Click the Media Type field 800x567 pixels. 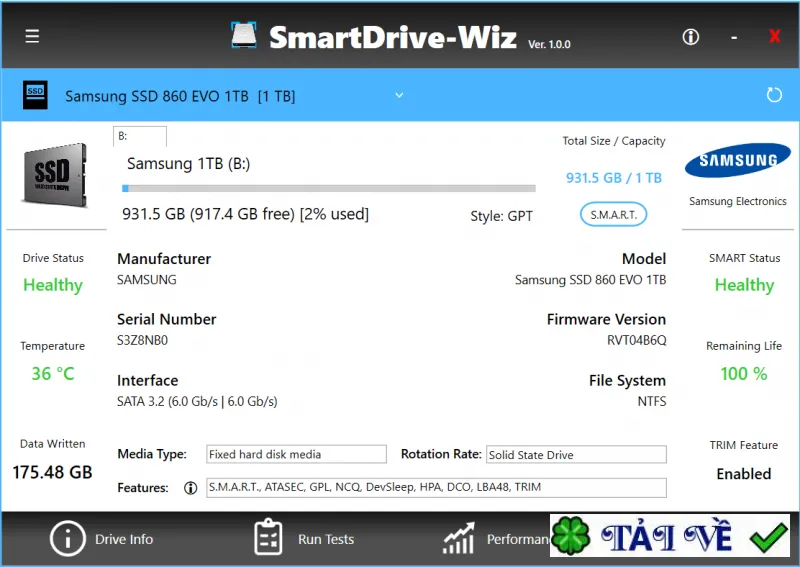[x=296, y=454]
